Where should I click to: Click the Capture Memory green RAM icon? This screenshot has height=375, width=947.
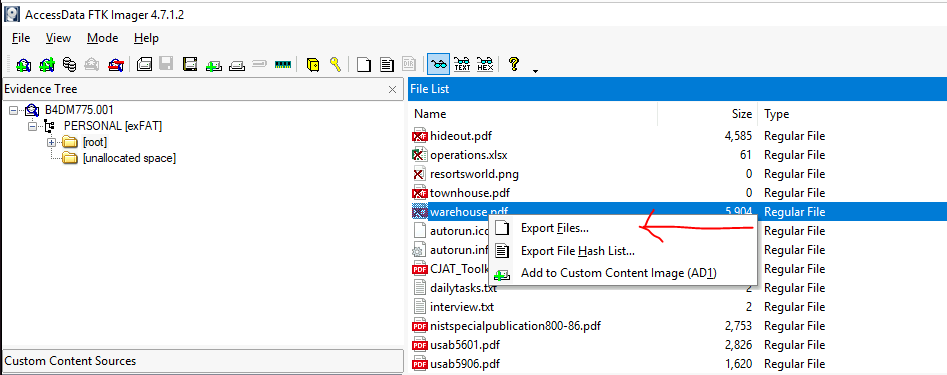tap(283, 64)
